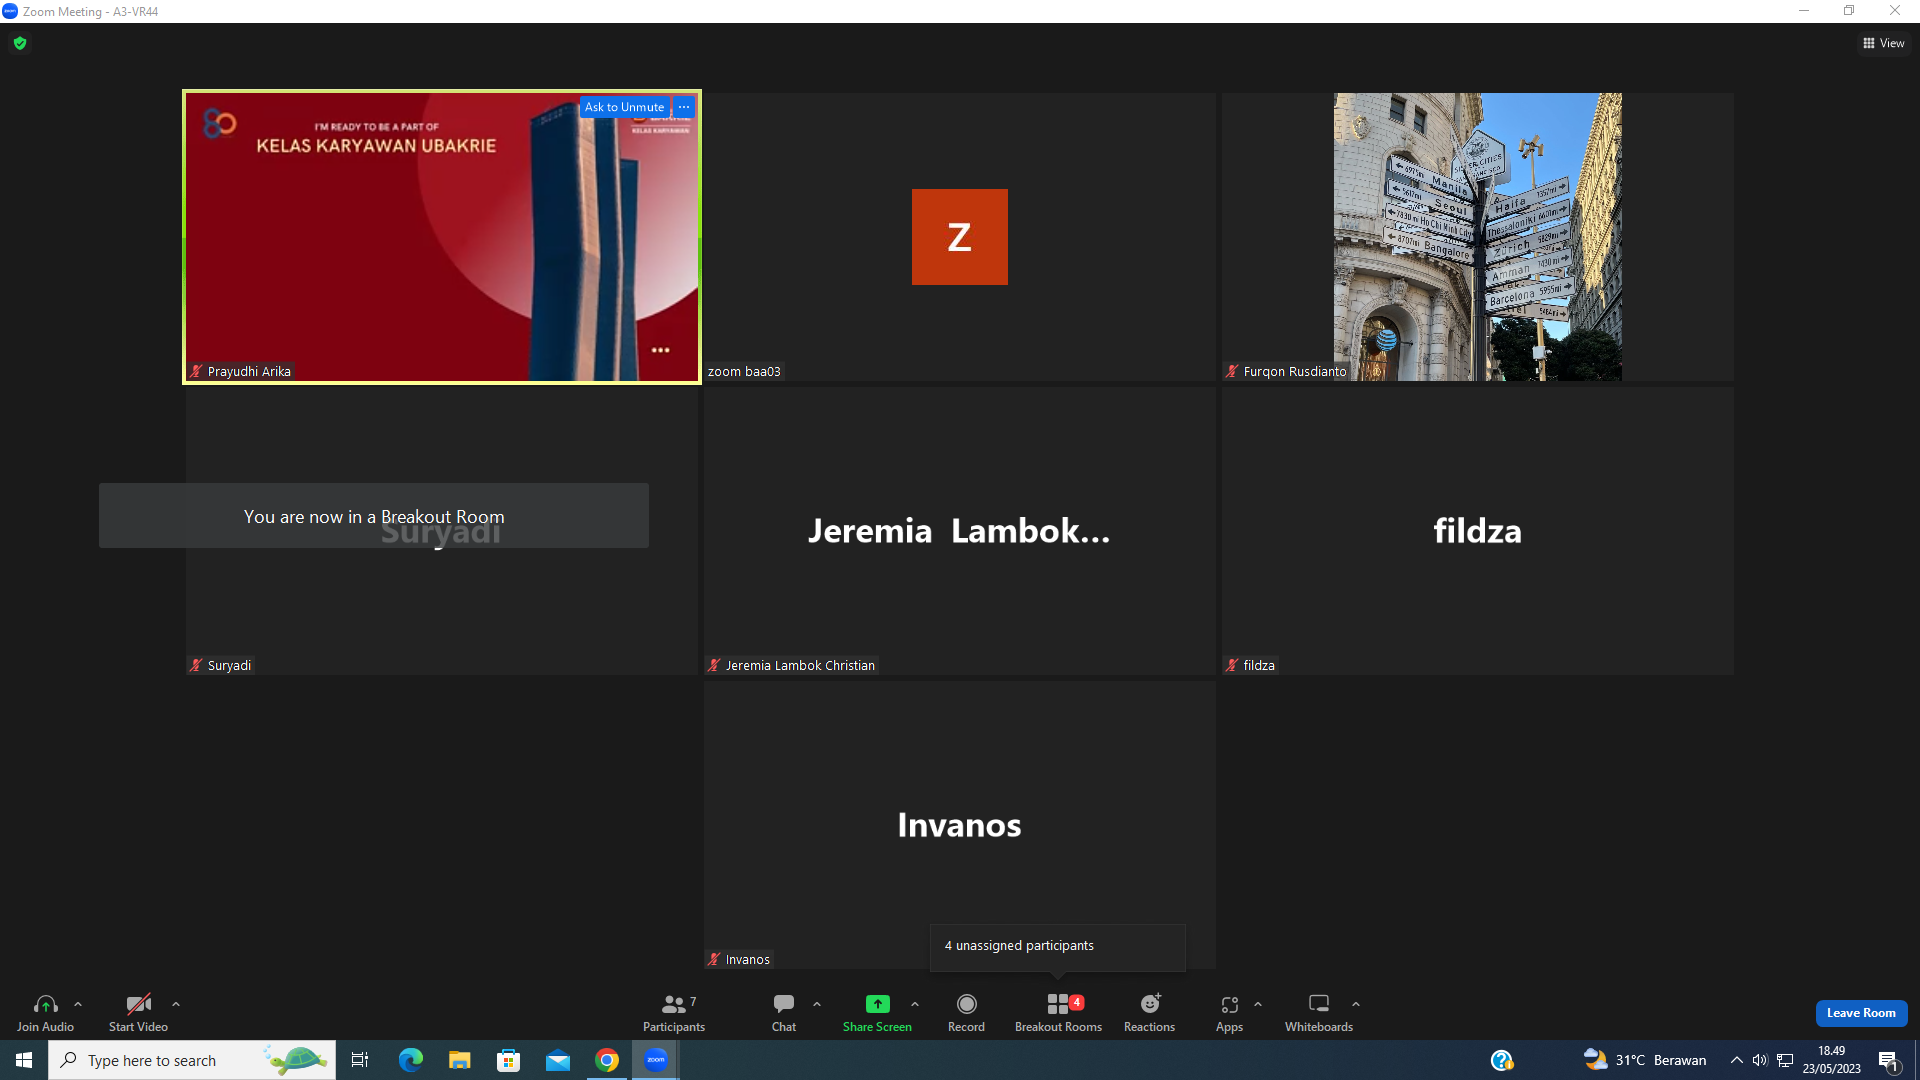Screen dimensions: 1920x1080
Task: Open the Get Help tray icon
Action: pyautogui.click(x=1502, y=1060)
